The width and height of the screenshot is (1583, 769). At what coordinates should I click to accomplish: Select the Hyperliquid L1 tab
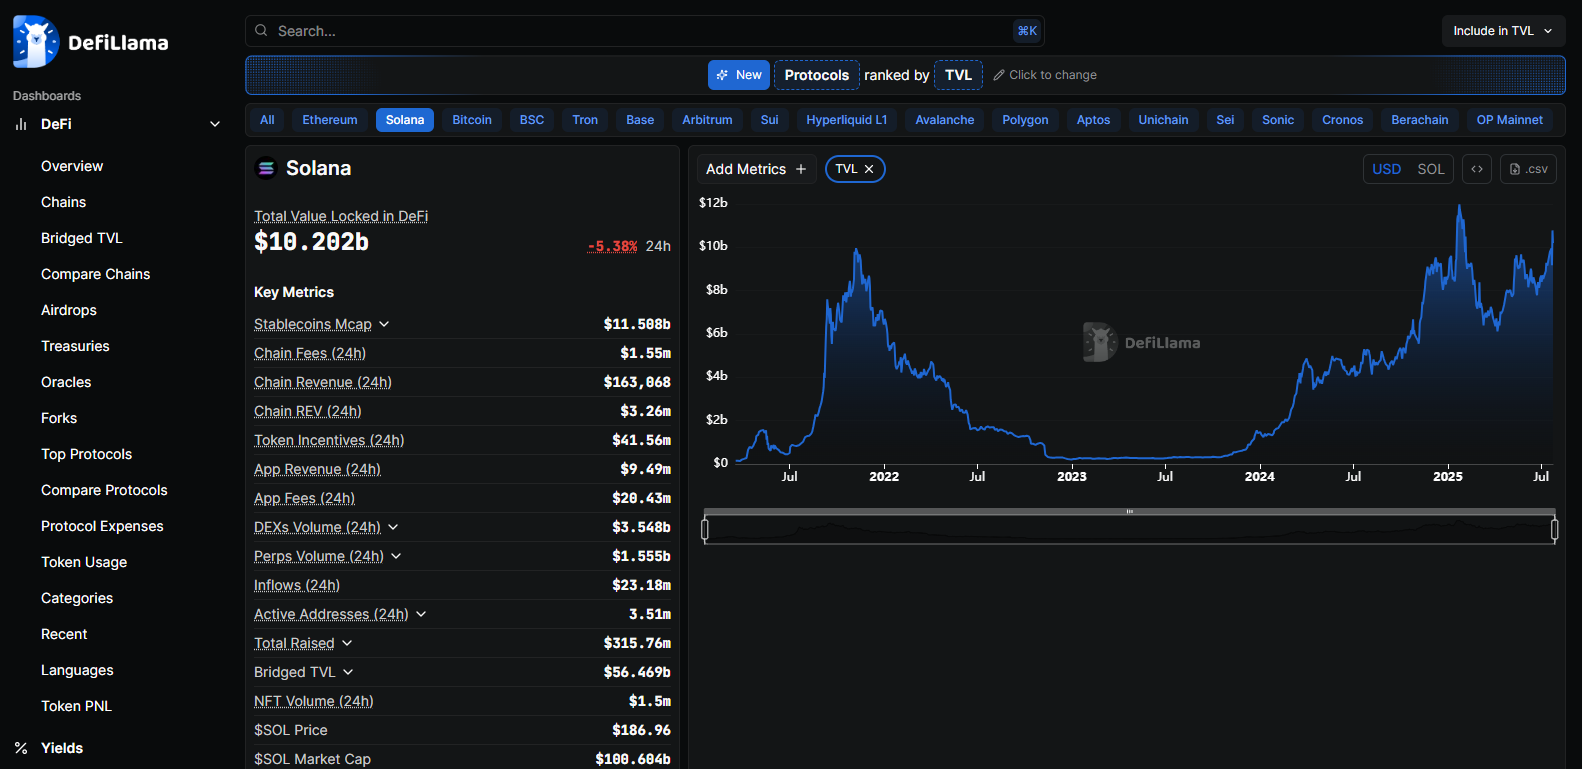[x=847, y=120]
